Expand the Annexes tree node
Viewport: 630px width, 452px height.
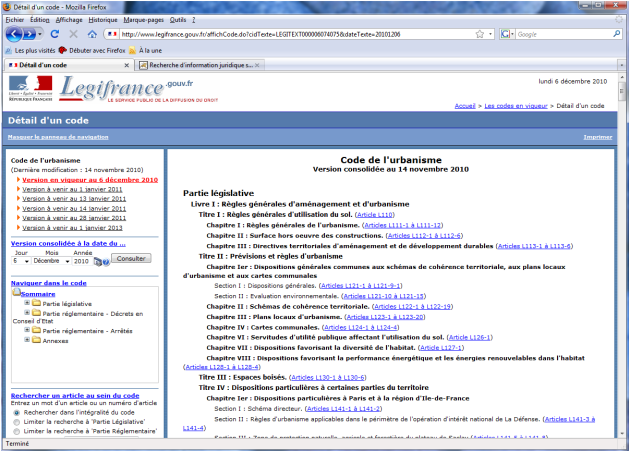pyautogui.click(x=27, y=340)
